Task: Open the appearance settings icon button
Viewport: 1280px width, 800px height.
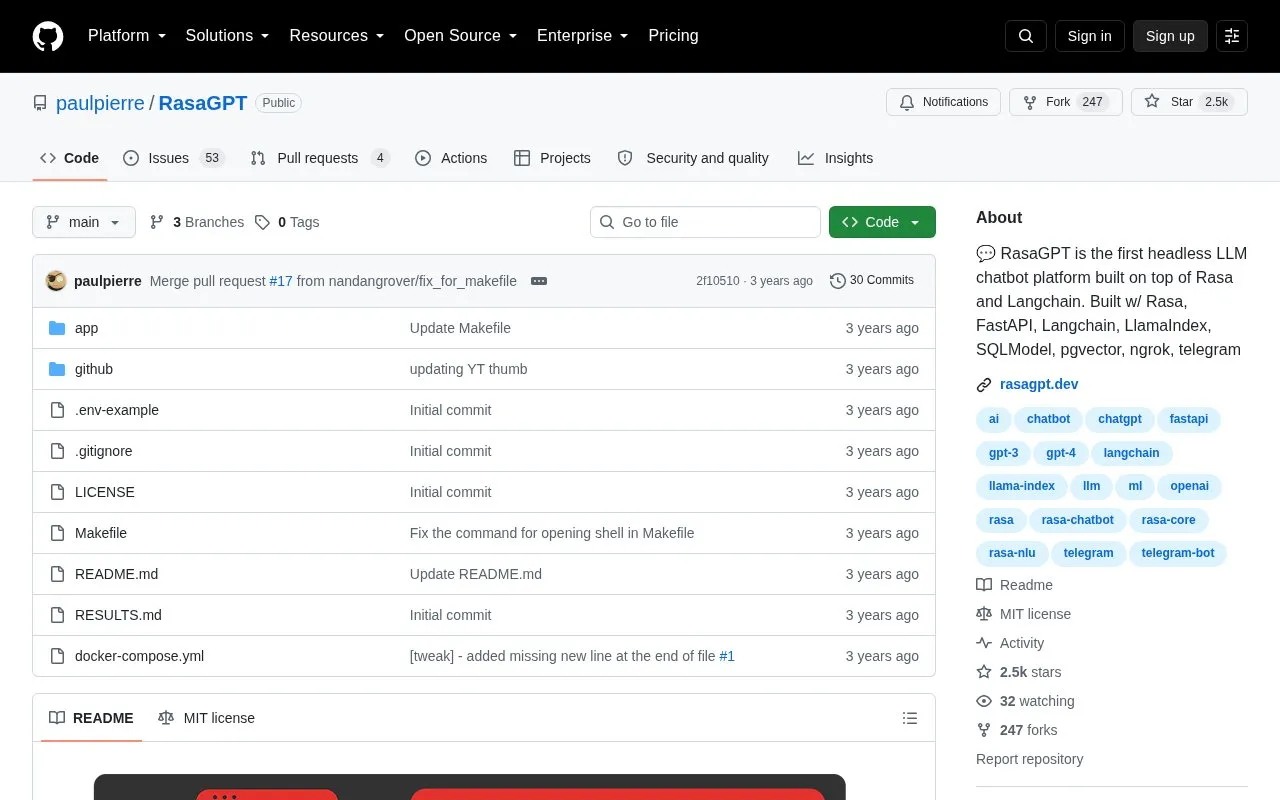Action: (1232, 36)
